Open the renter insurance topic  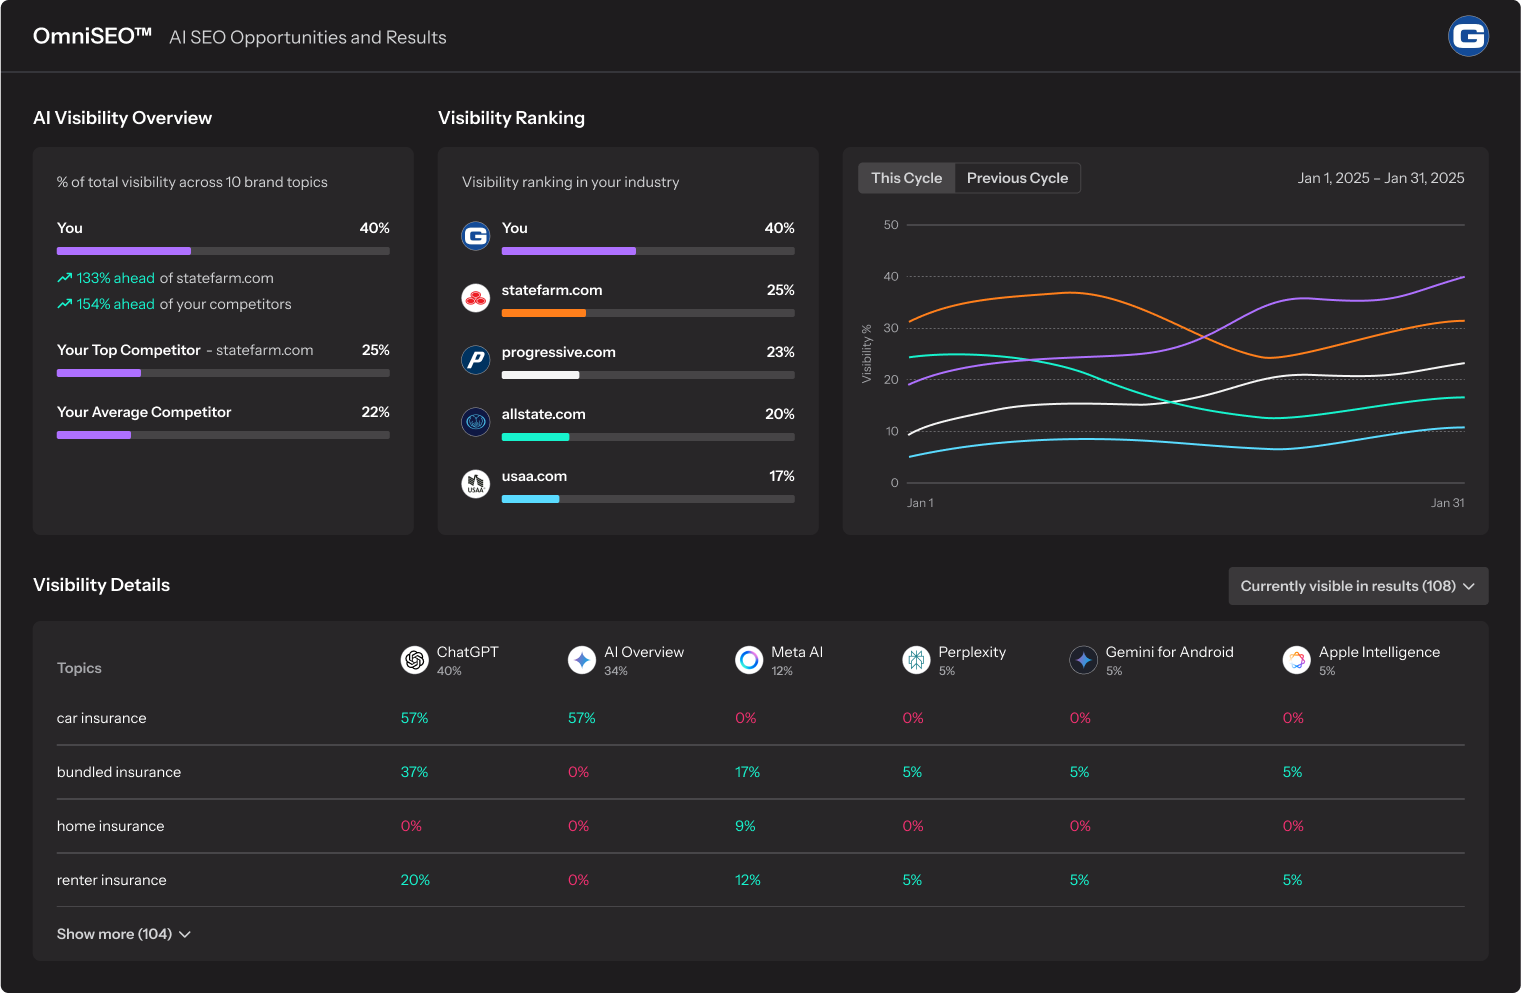point(112,880)
